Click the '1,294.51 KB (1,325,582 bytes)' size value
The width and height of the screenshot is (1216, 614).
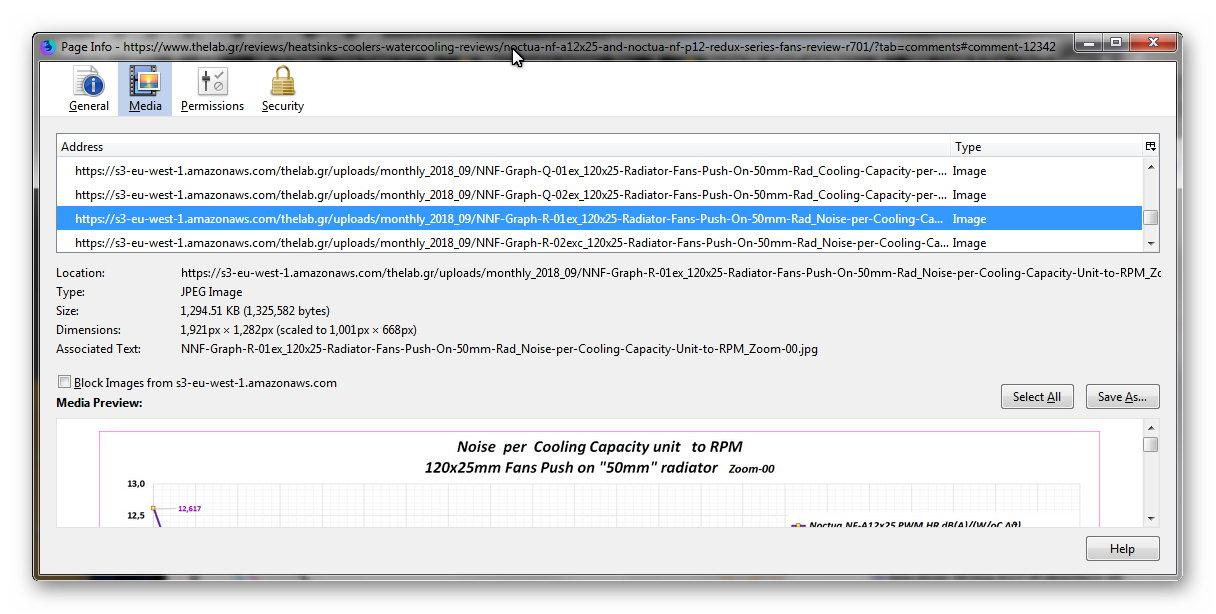(x=255, y=311)
